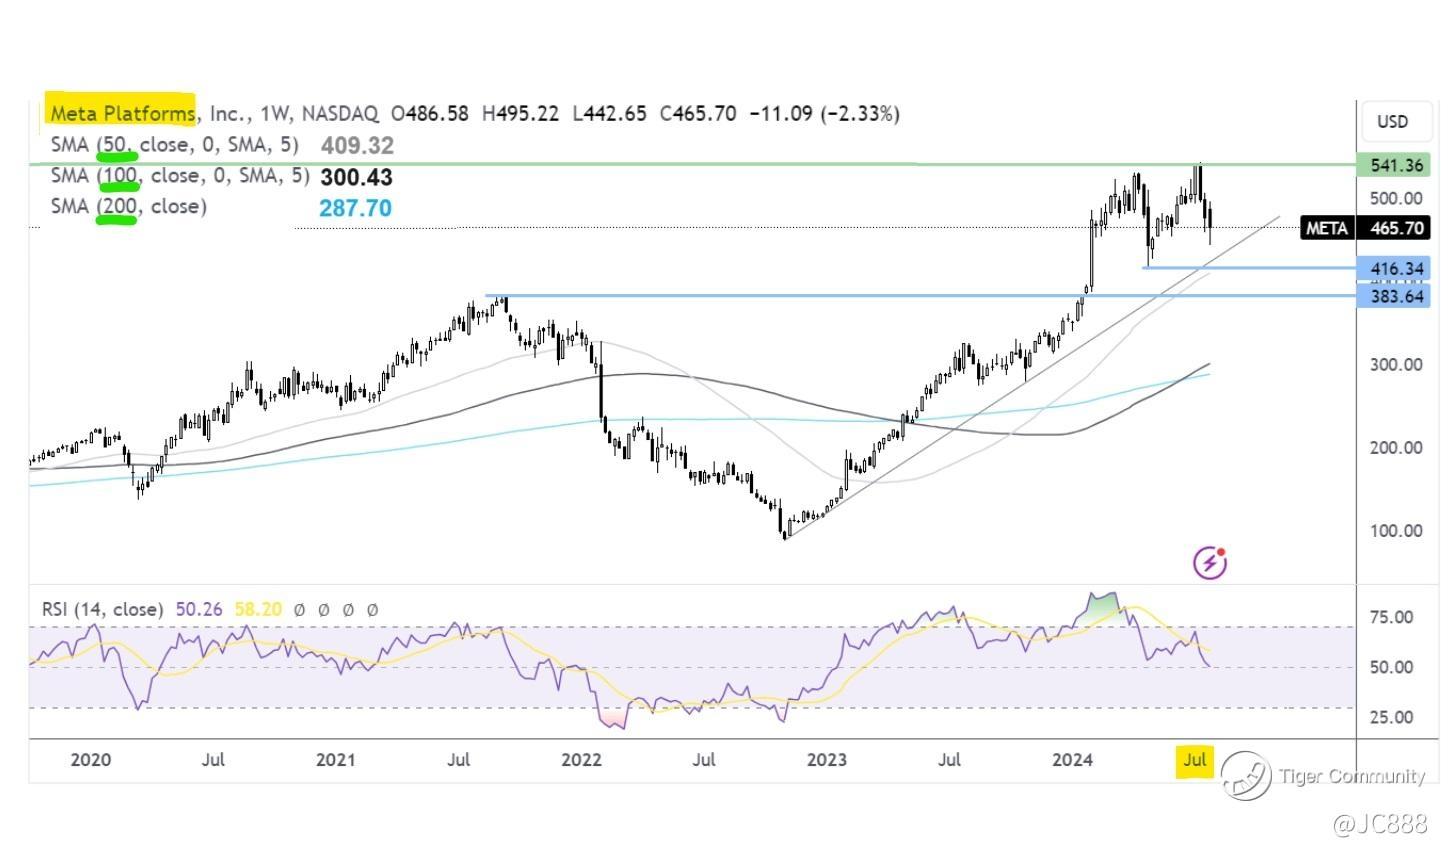Screen dimensions: 1456x857
Task: Click the 50.00 RSI axis tick
Action: (x=1391, y=667)
